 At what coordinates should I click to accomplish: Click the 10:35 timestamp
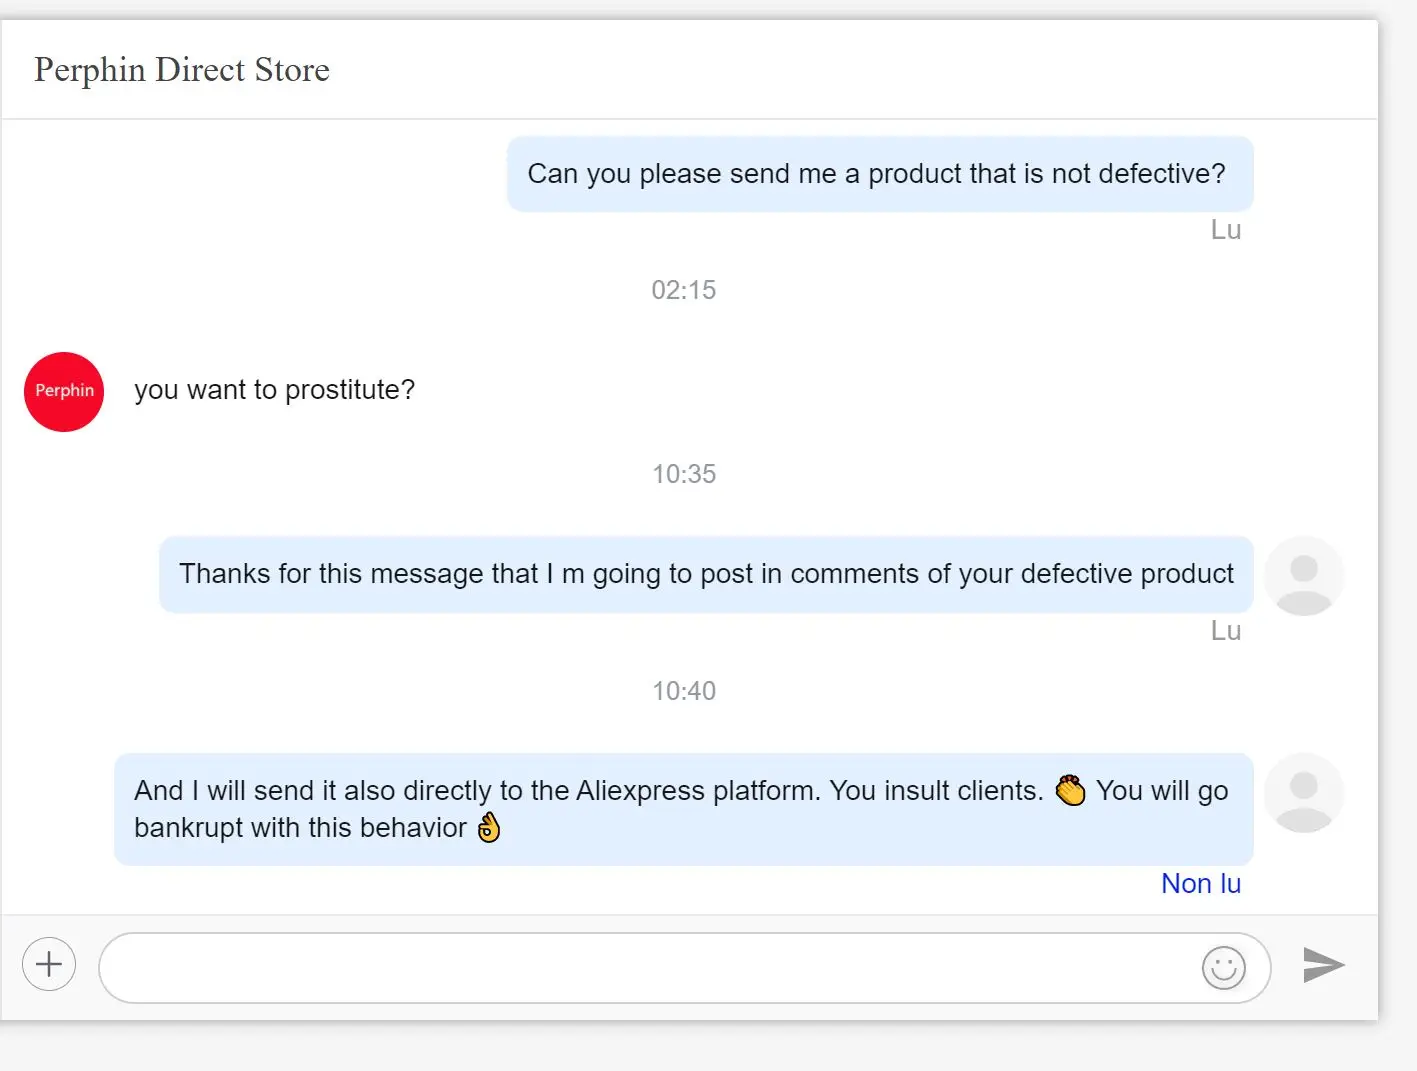pos(684,474)
